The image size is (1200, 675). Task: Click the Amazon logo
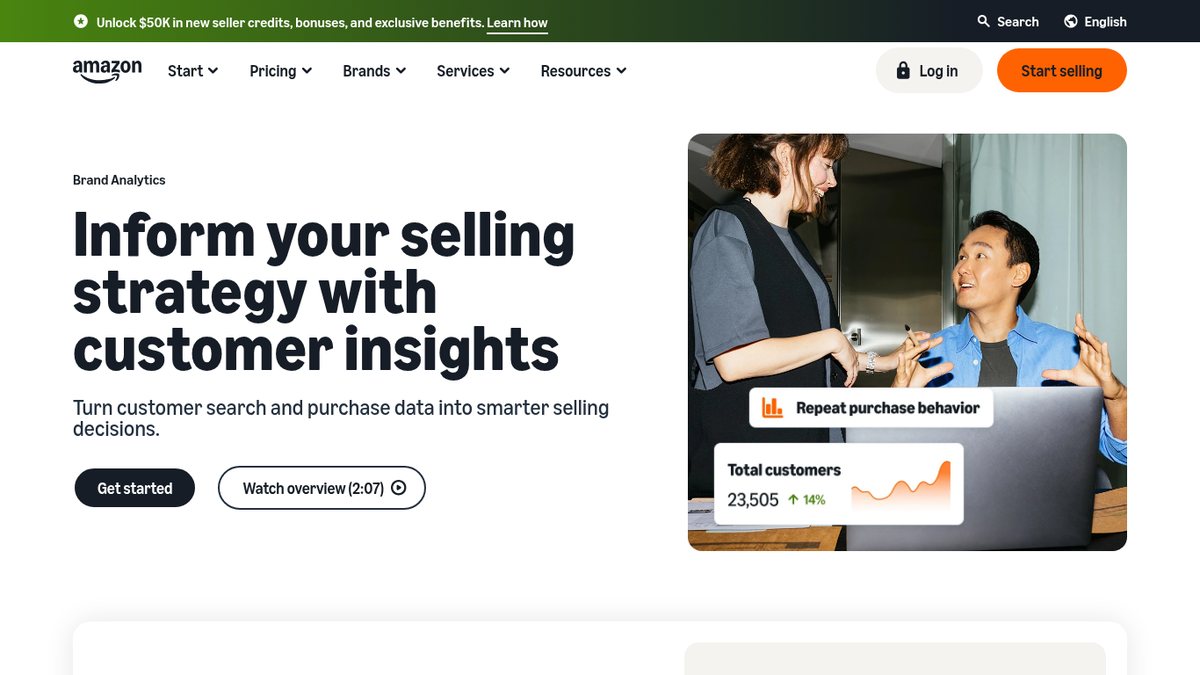(107, 71)
